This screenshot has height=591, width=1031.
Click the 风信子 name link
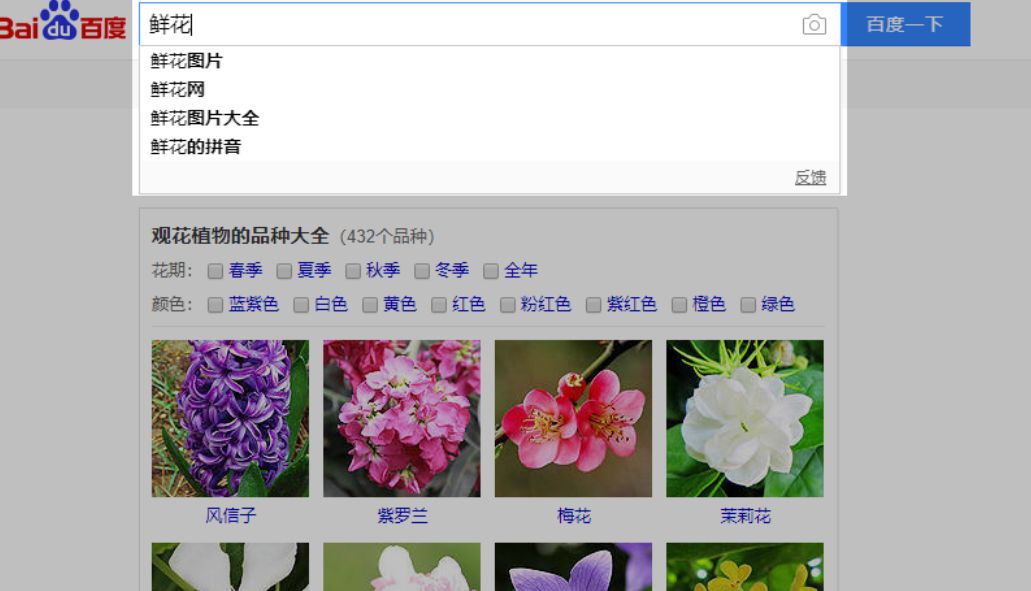click(230, 515)
